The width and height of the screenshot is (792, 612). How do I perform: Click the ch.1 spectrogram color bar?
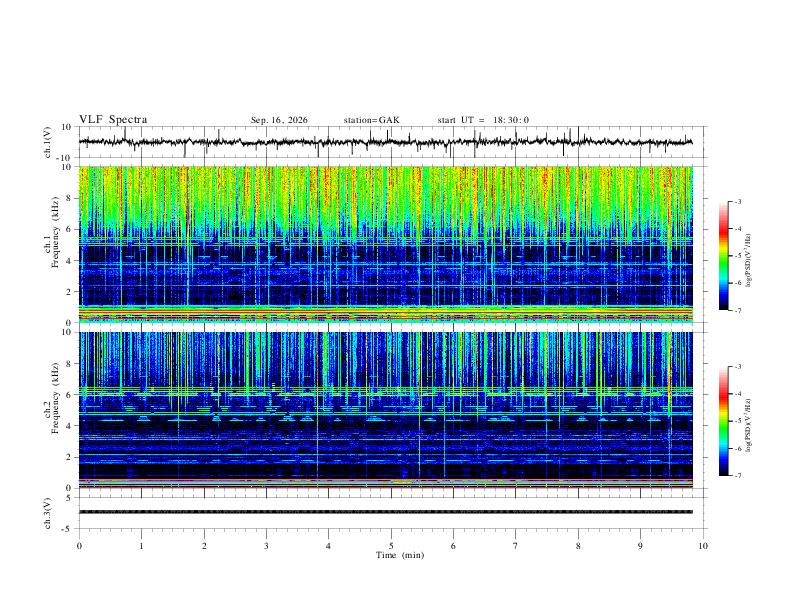723,256
